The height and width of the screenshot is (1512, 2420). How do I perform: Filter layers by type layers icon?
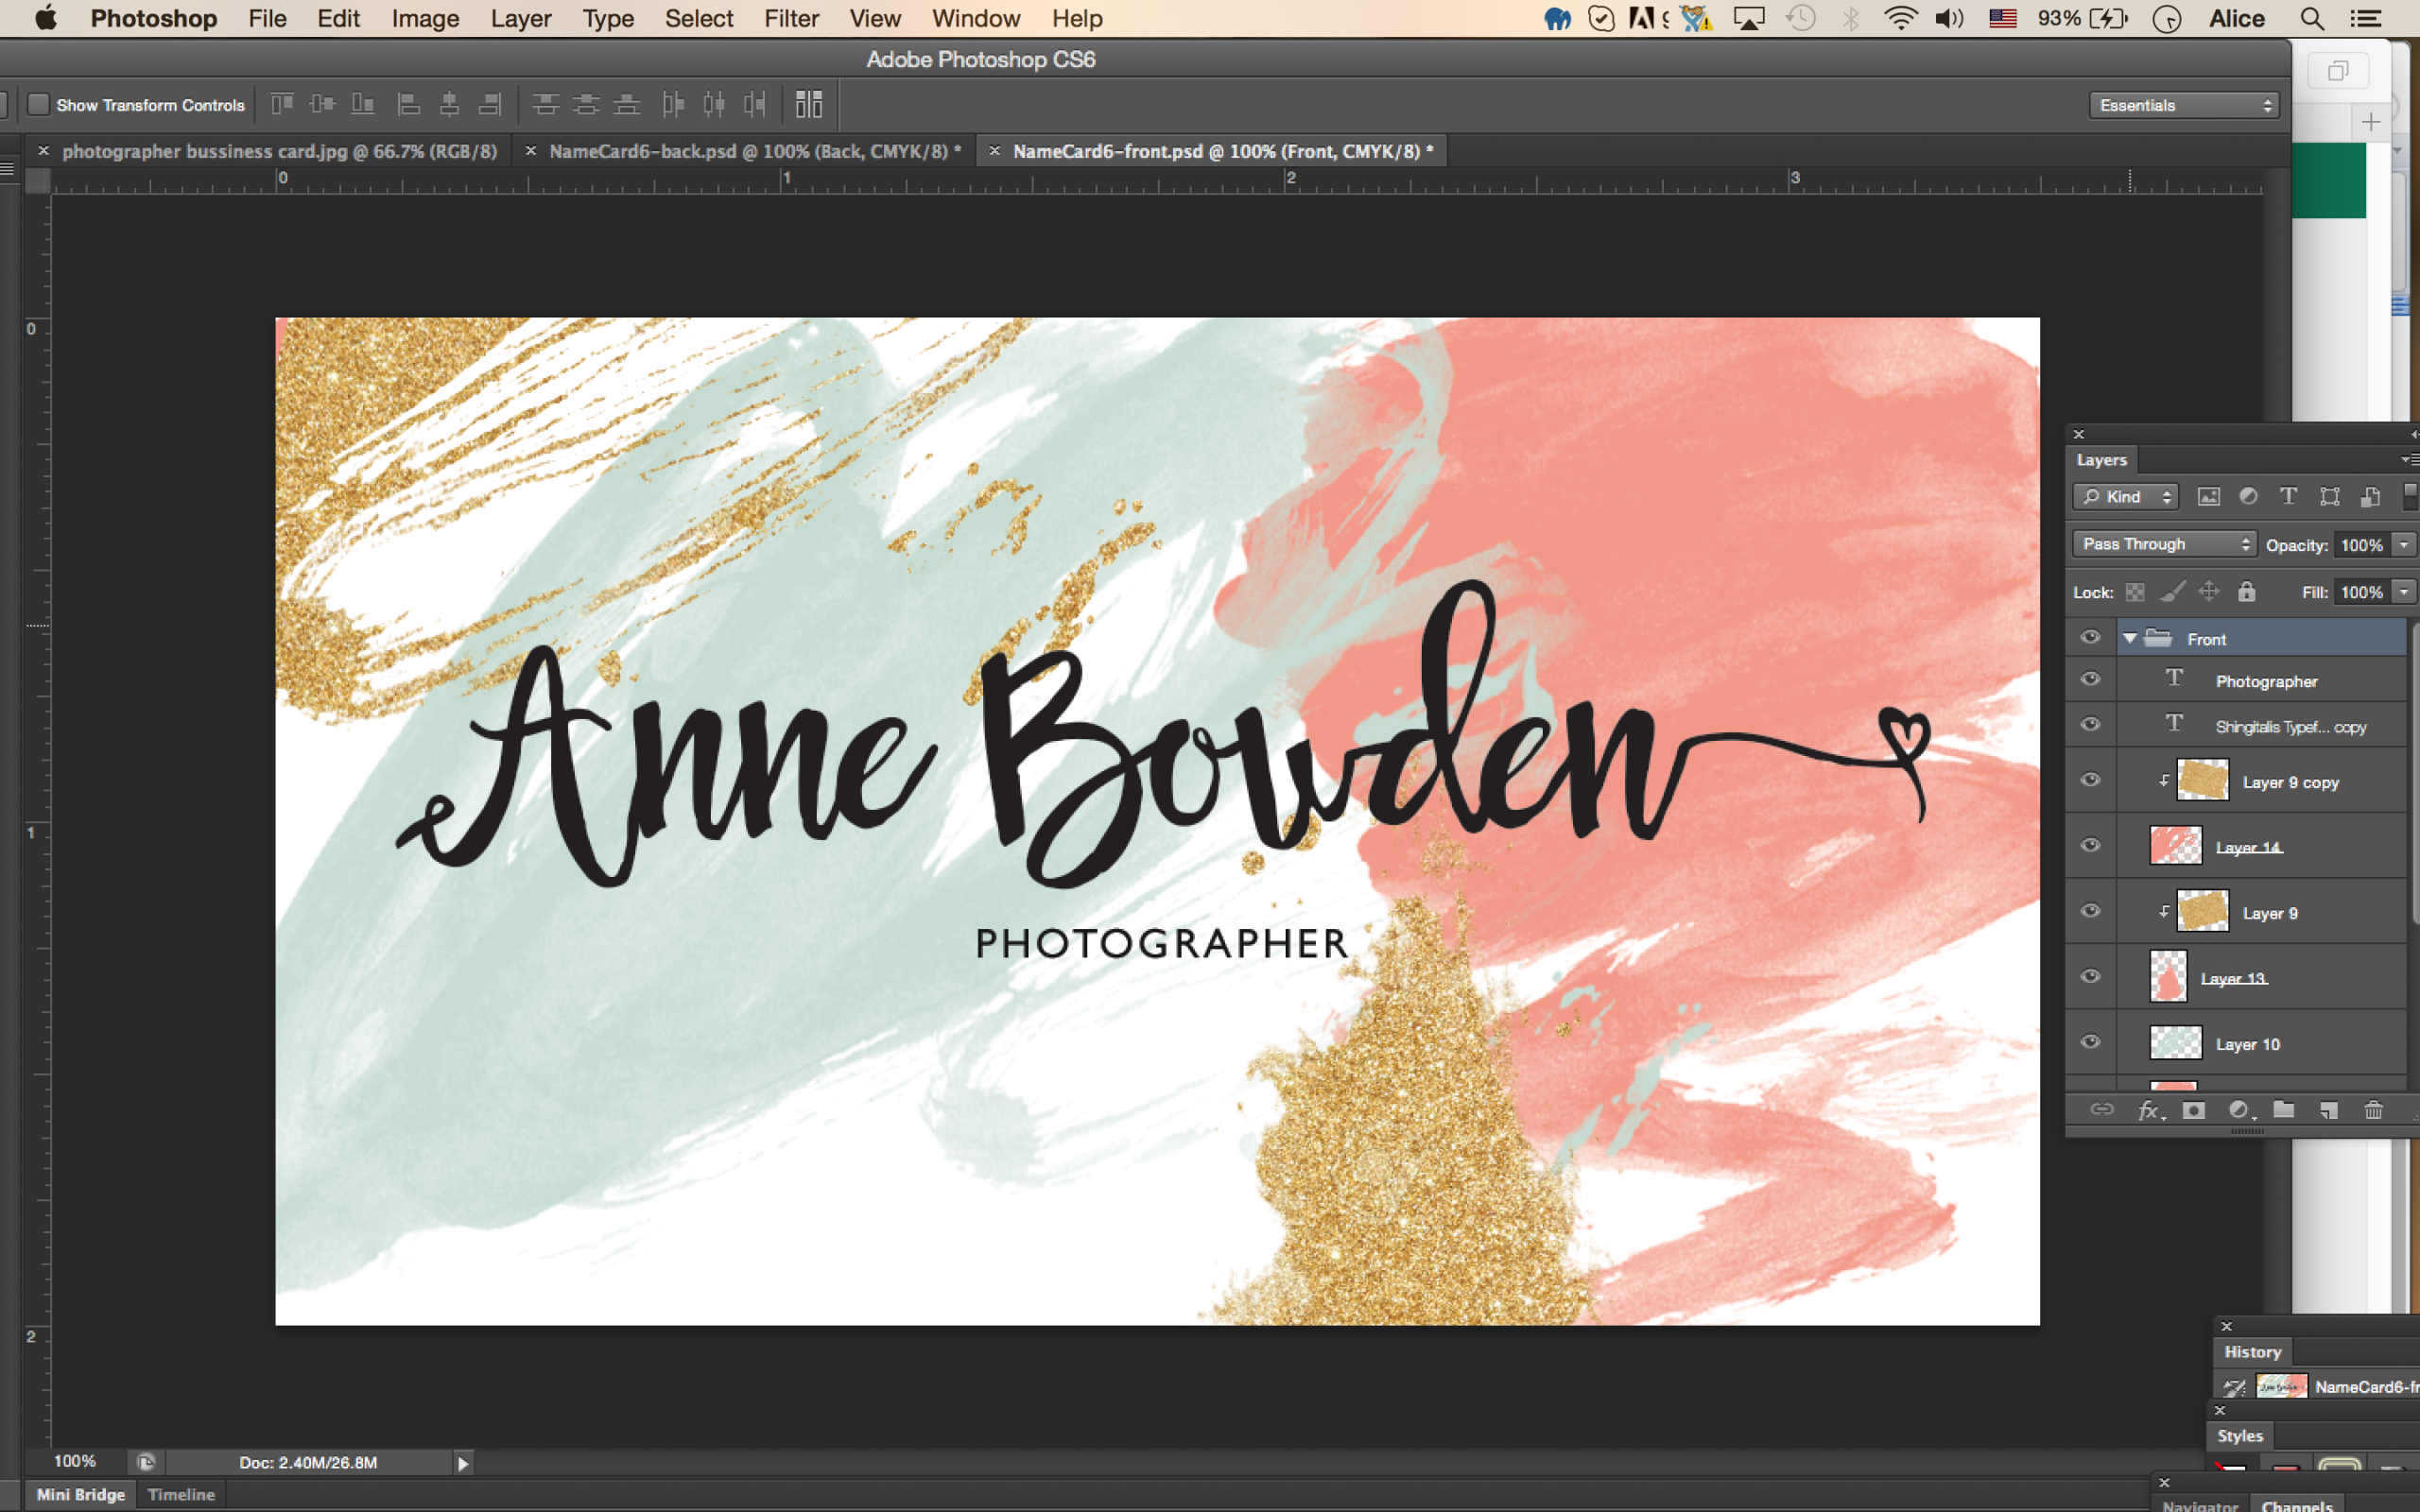[x=2288, y=496]
